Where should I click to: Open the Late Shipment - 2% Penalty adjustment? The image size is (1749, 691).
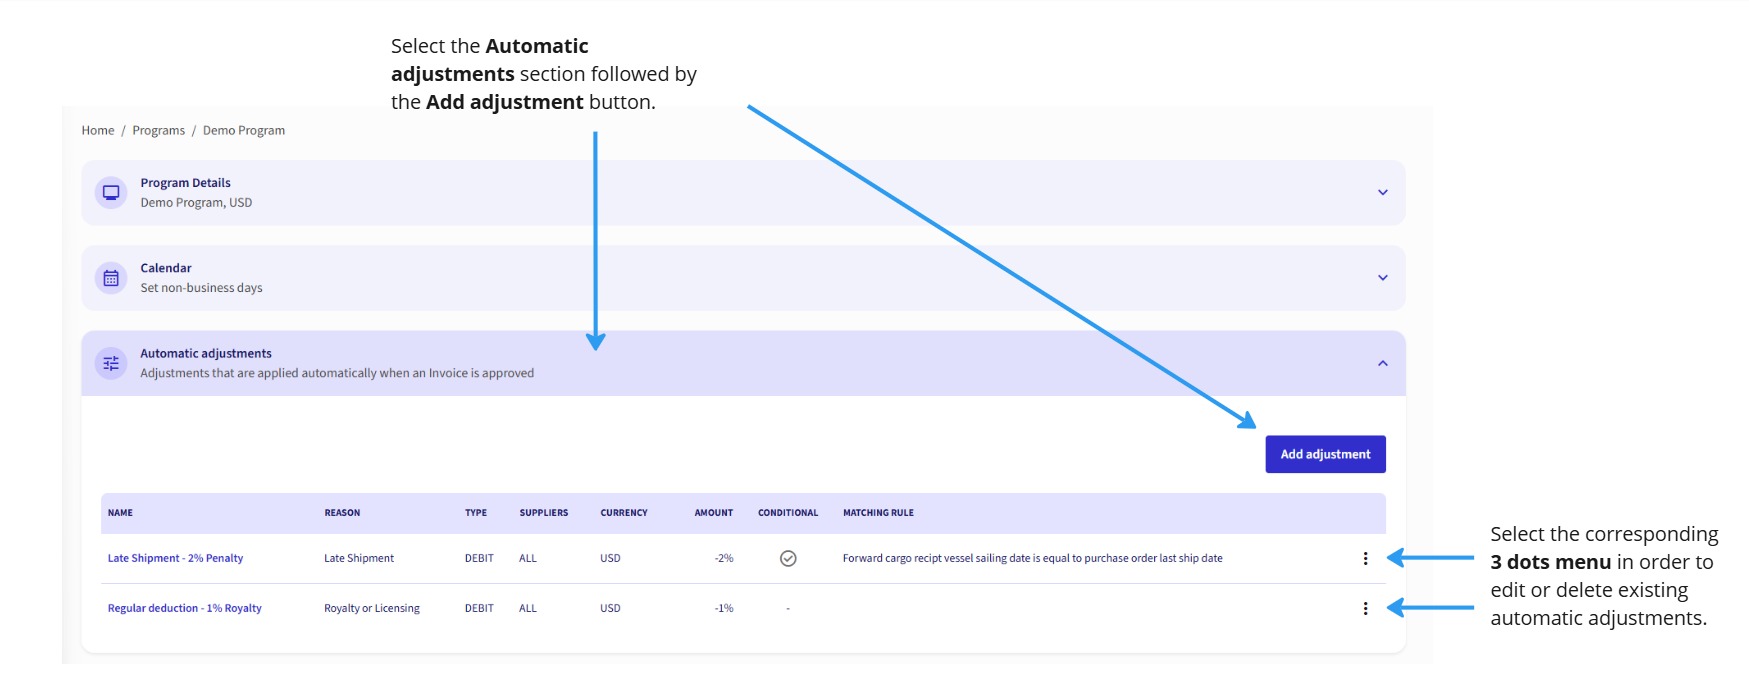pos(175,558)
